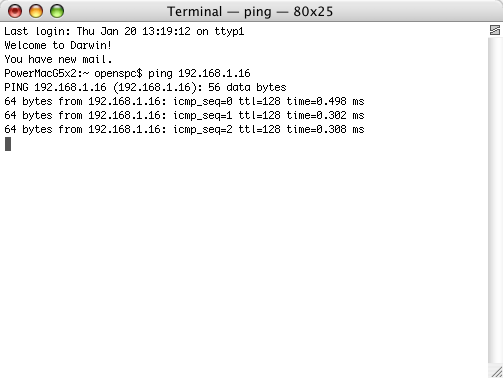Click the icmp_seq=0 response line

pos(184,101)
